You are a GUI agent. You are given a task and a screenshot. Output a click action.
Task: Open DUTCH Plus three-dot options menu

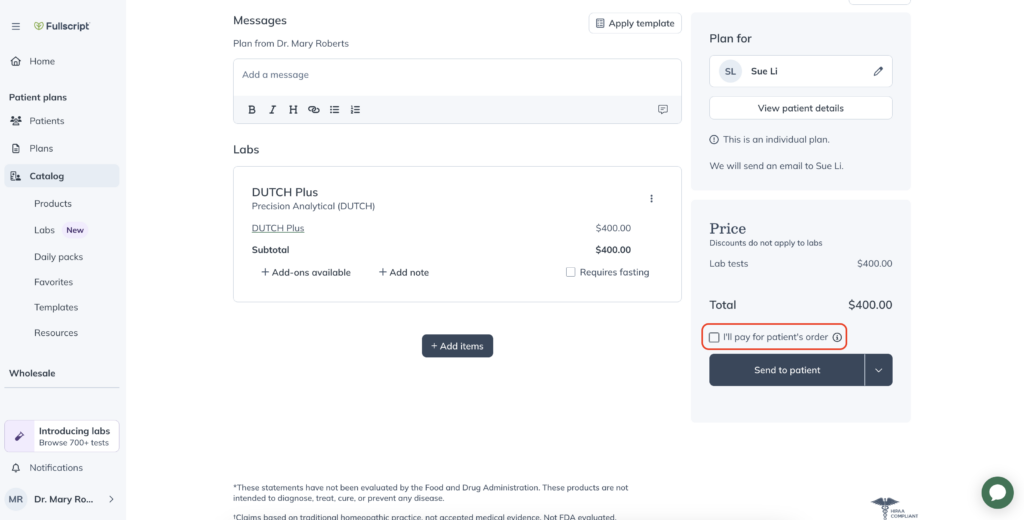[x=651, y=199]
